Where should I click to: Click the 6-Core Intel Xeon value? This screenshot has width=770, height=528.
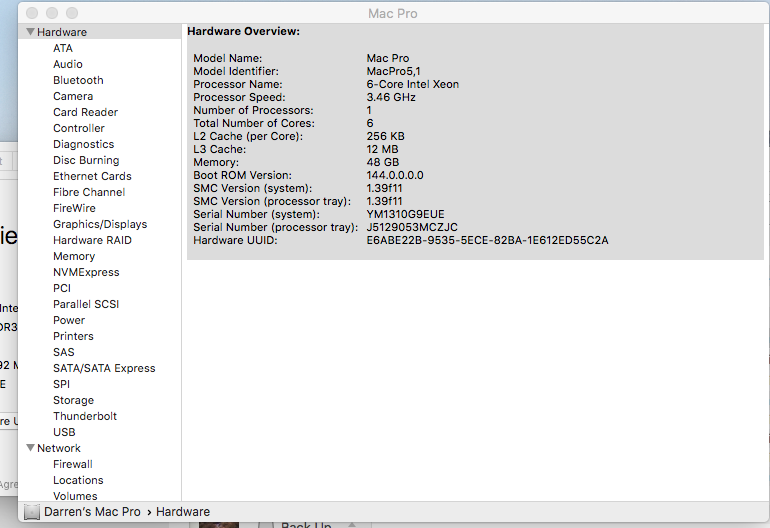coord(412,84)
